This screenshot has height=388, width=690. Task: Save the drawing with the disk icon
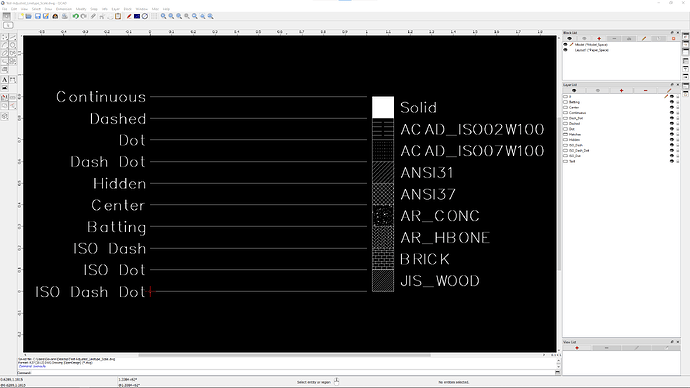coord(38,16)
